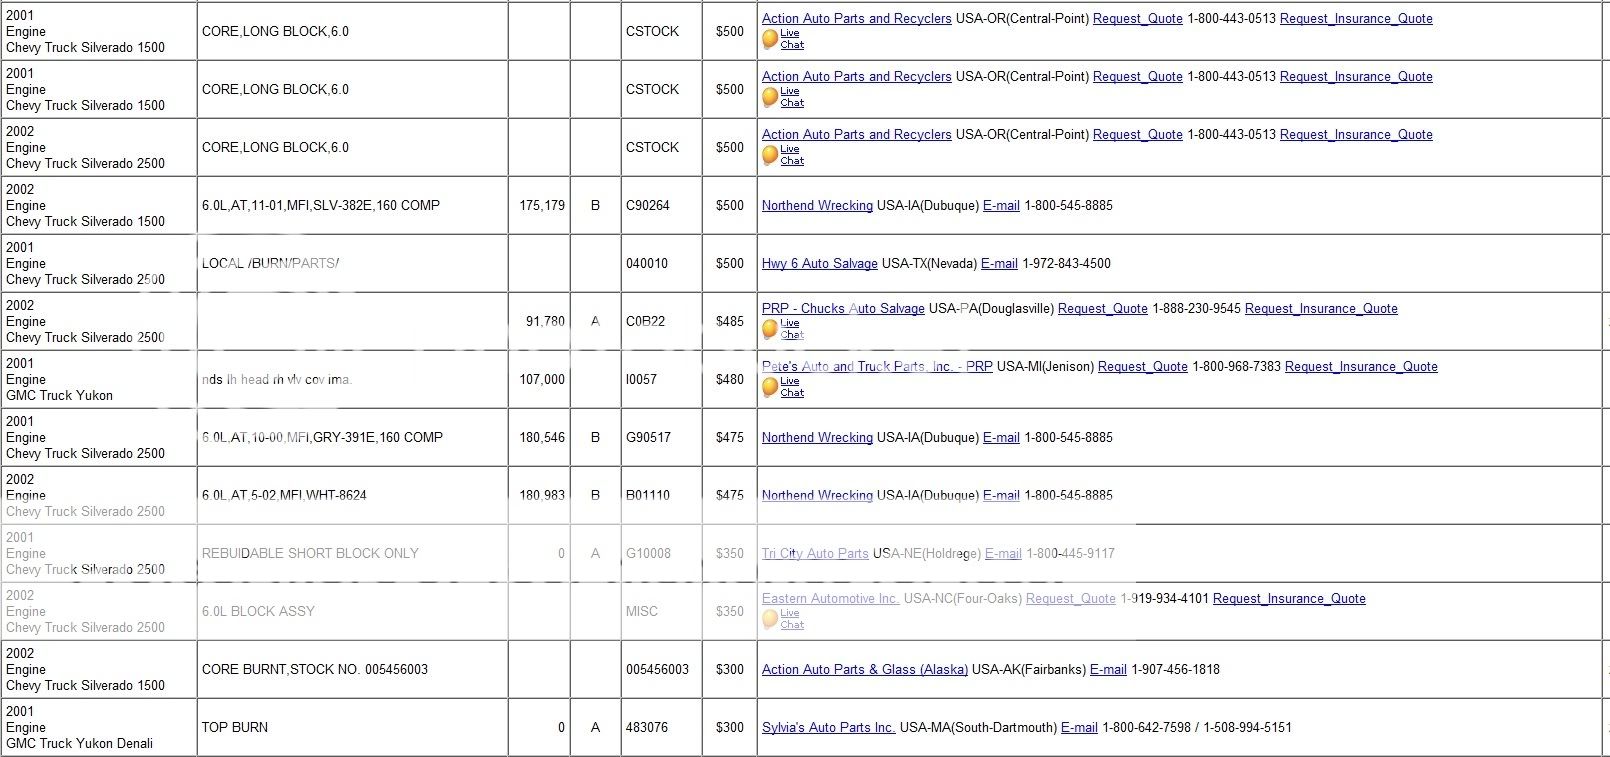This screenshot has height=757, width=1610.
Task: Open Live Chat icon for Pete's Auto and Truck Parts
Action: 783,387
